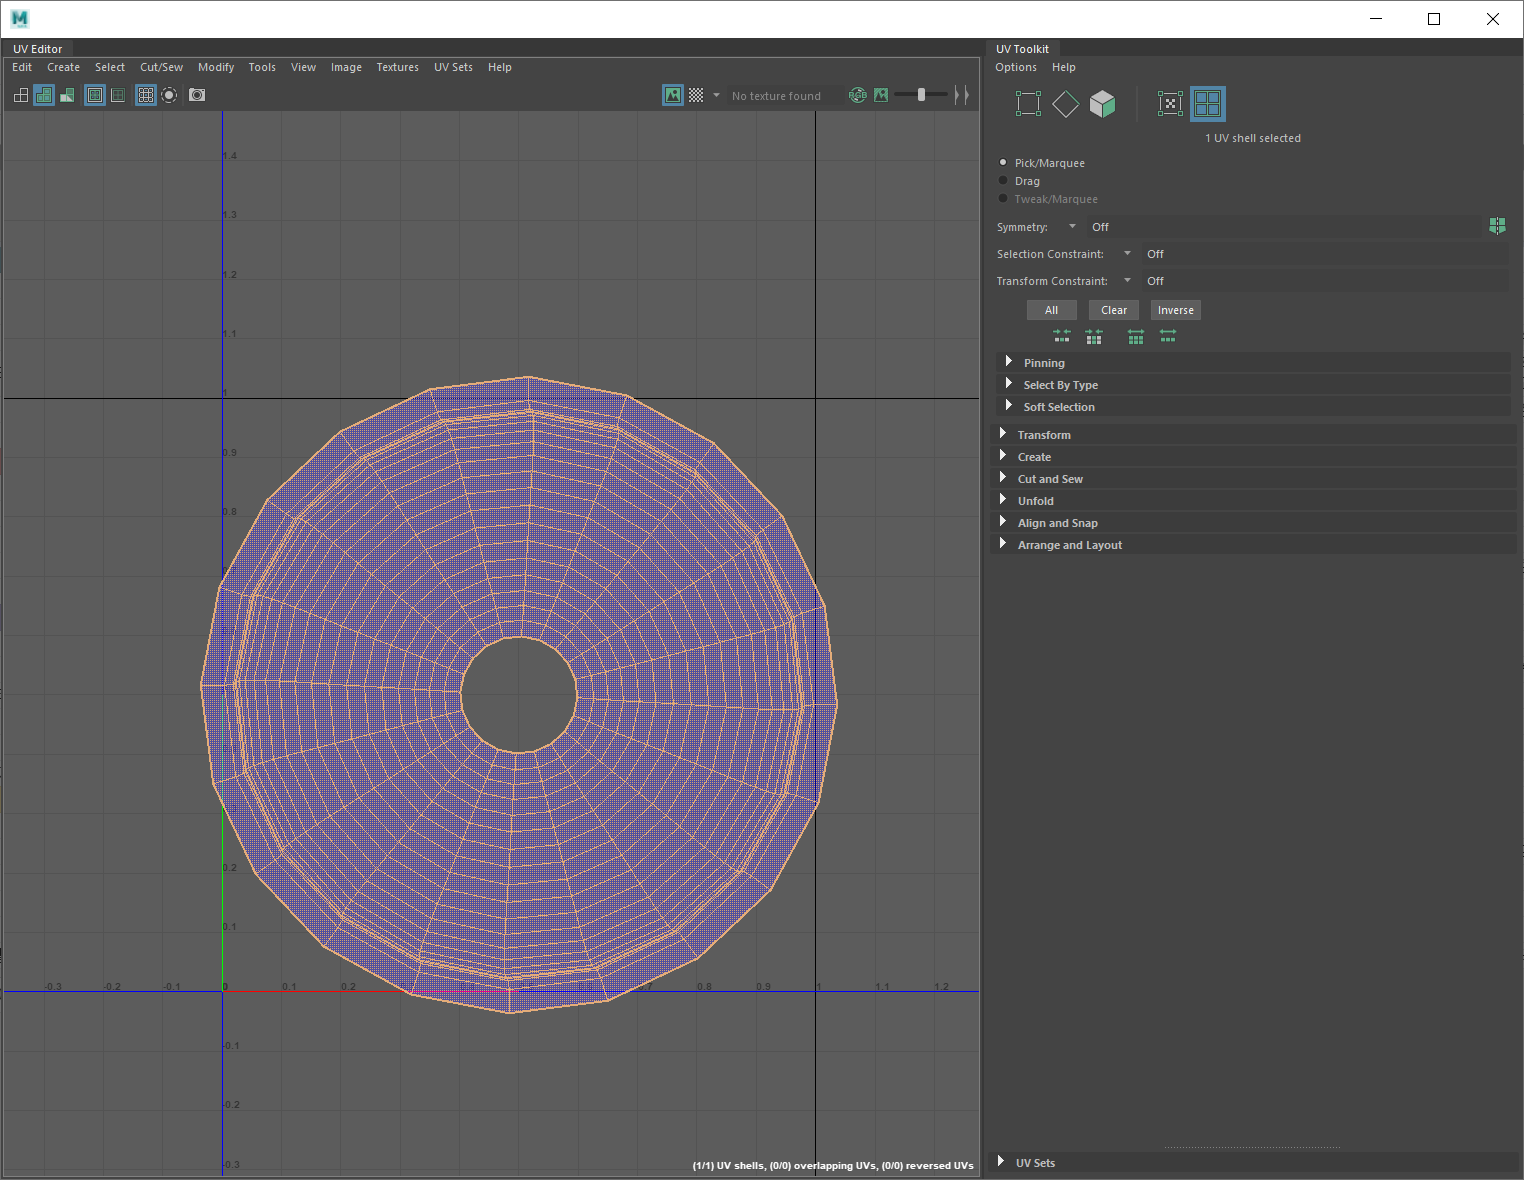Select the Drag radio button
The height and width of the screenshot is (1180, 1524).
click(x=1003, y=181)
